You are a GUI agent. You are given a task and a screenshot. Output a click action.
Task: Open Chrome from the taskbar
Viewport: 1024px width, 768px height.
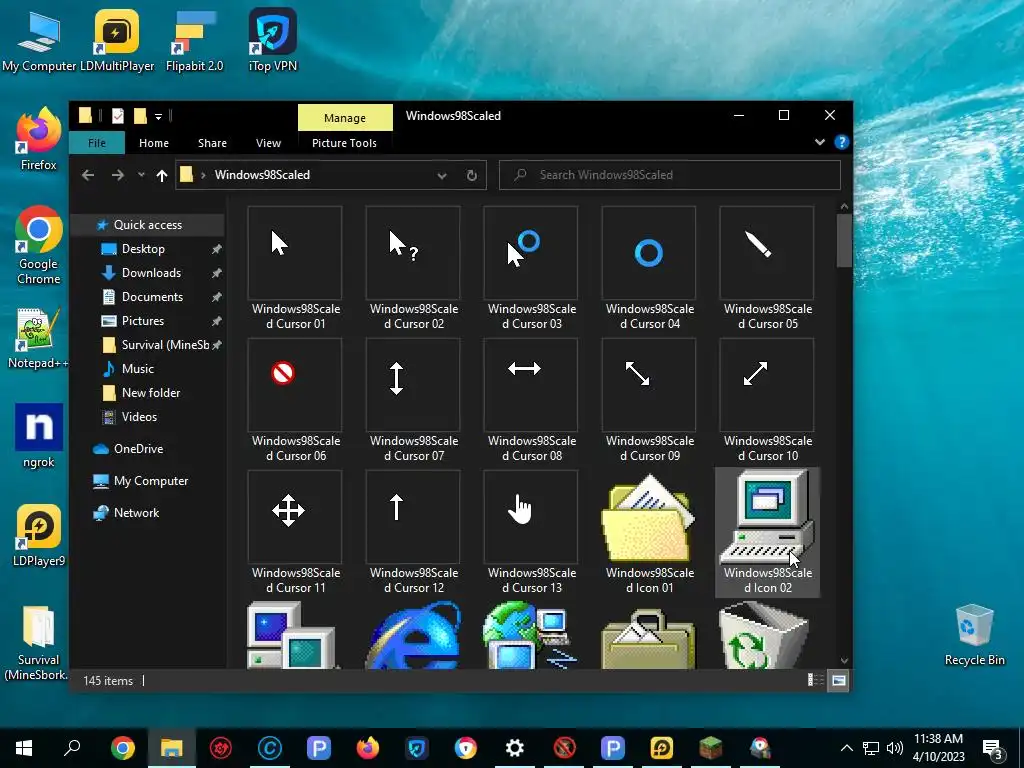[x=122, y=748]
